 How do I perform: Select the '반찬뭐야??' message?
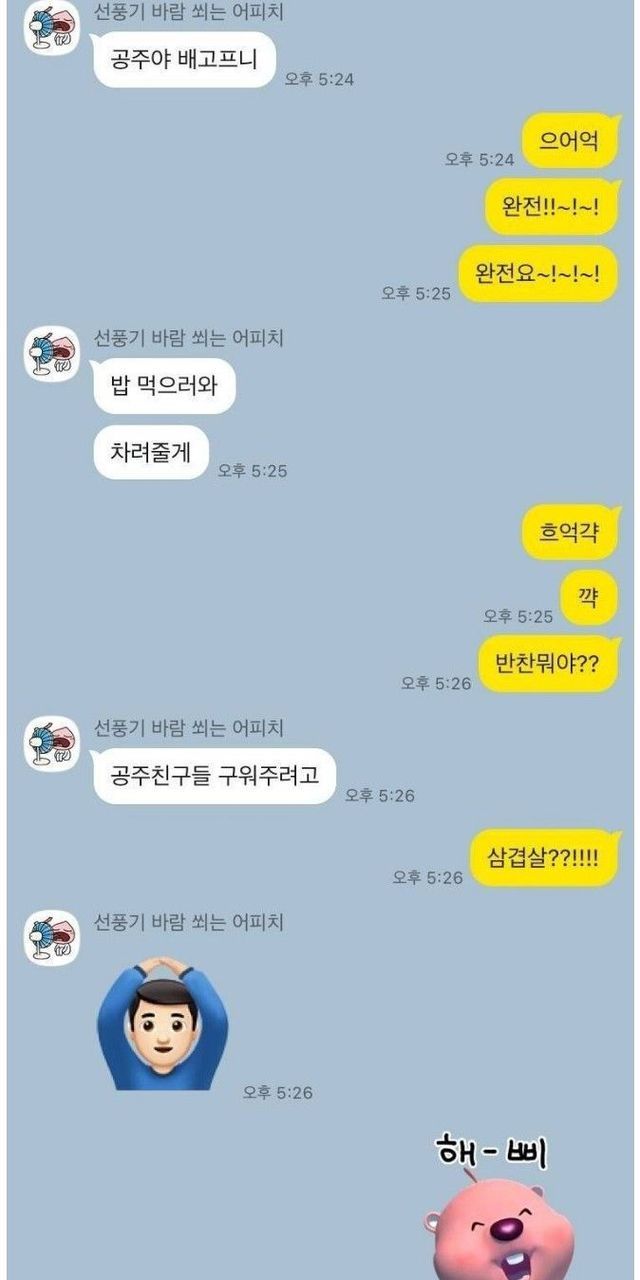[x=550, y=663]
